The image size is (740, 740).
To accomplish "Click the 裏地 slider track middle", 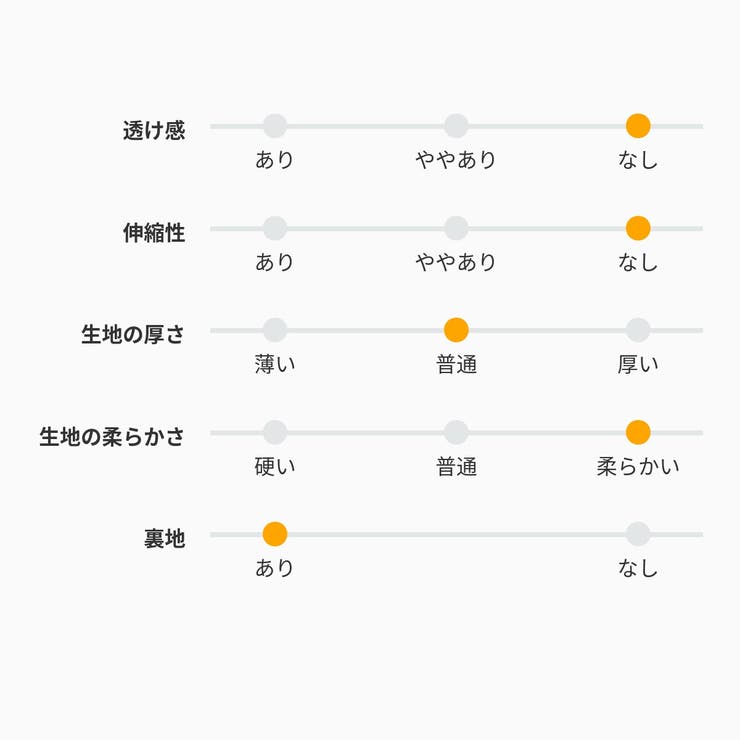I will point(456,534).
